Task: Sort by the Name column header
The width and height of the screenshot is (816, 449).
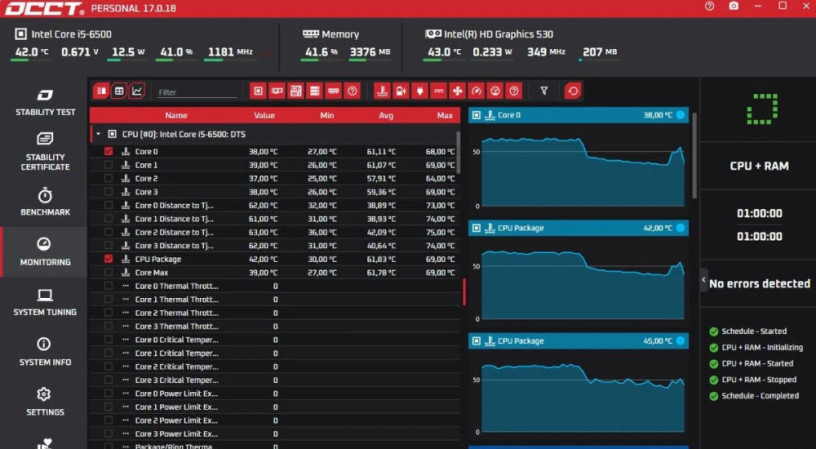Action: (x=176, y=116)
